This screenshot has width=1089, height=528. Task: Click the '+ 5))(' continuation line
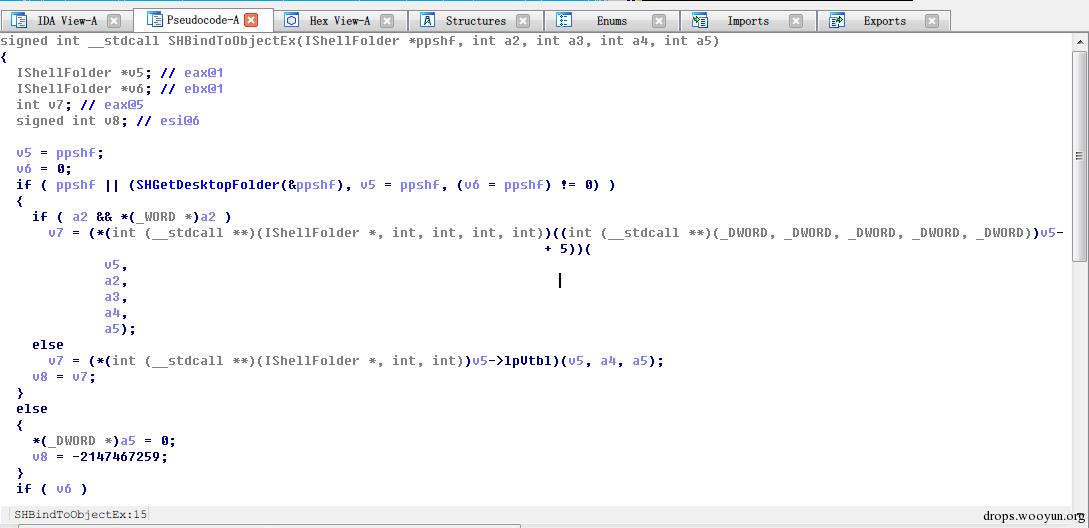[567, 249]
